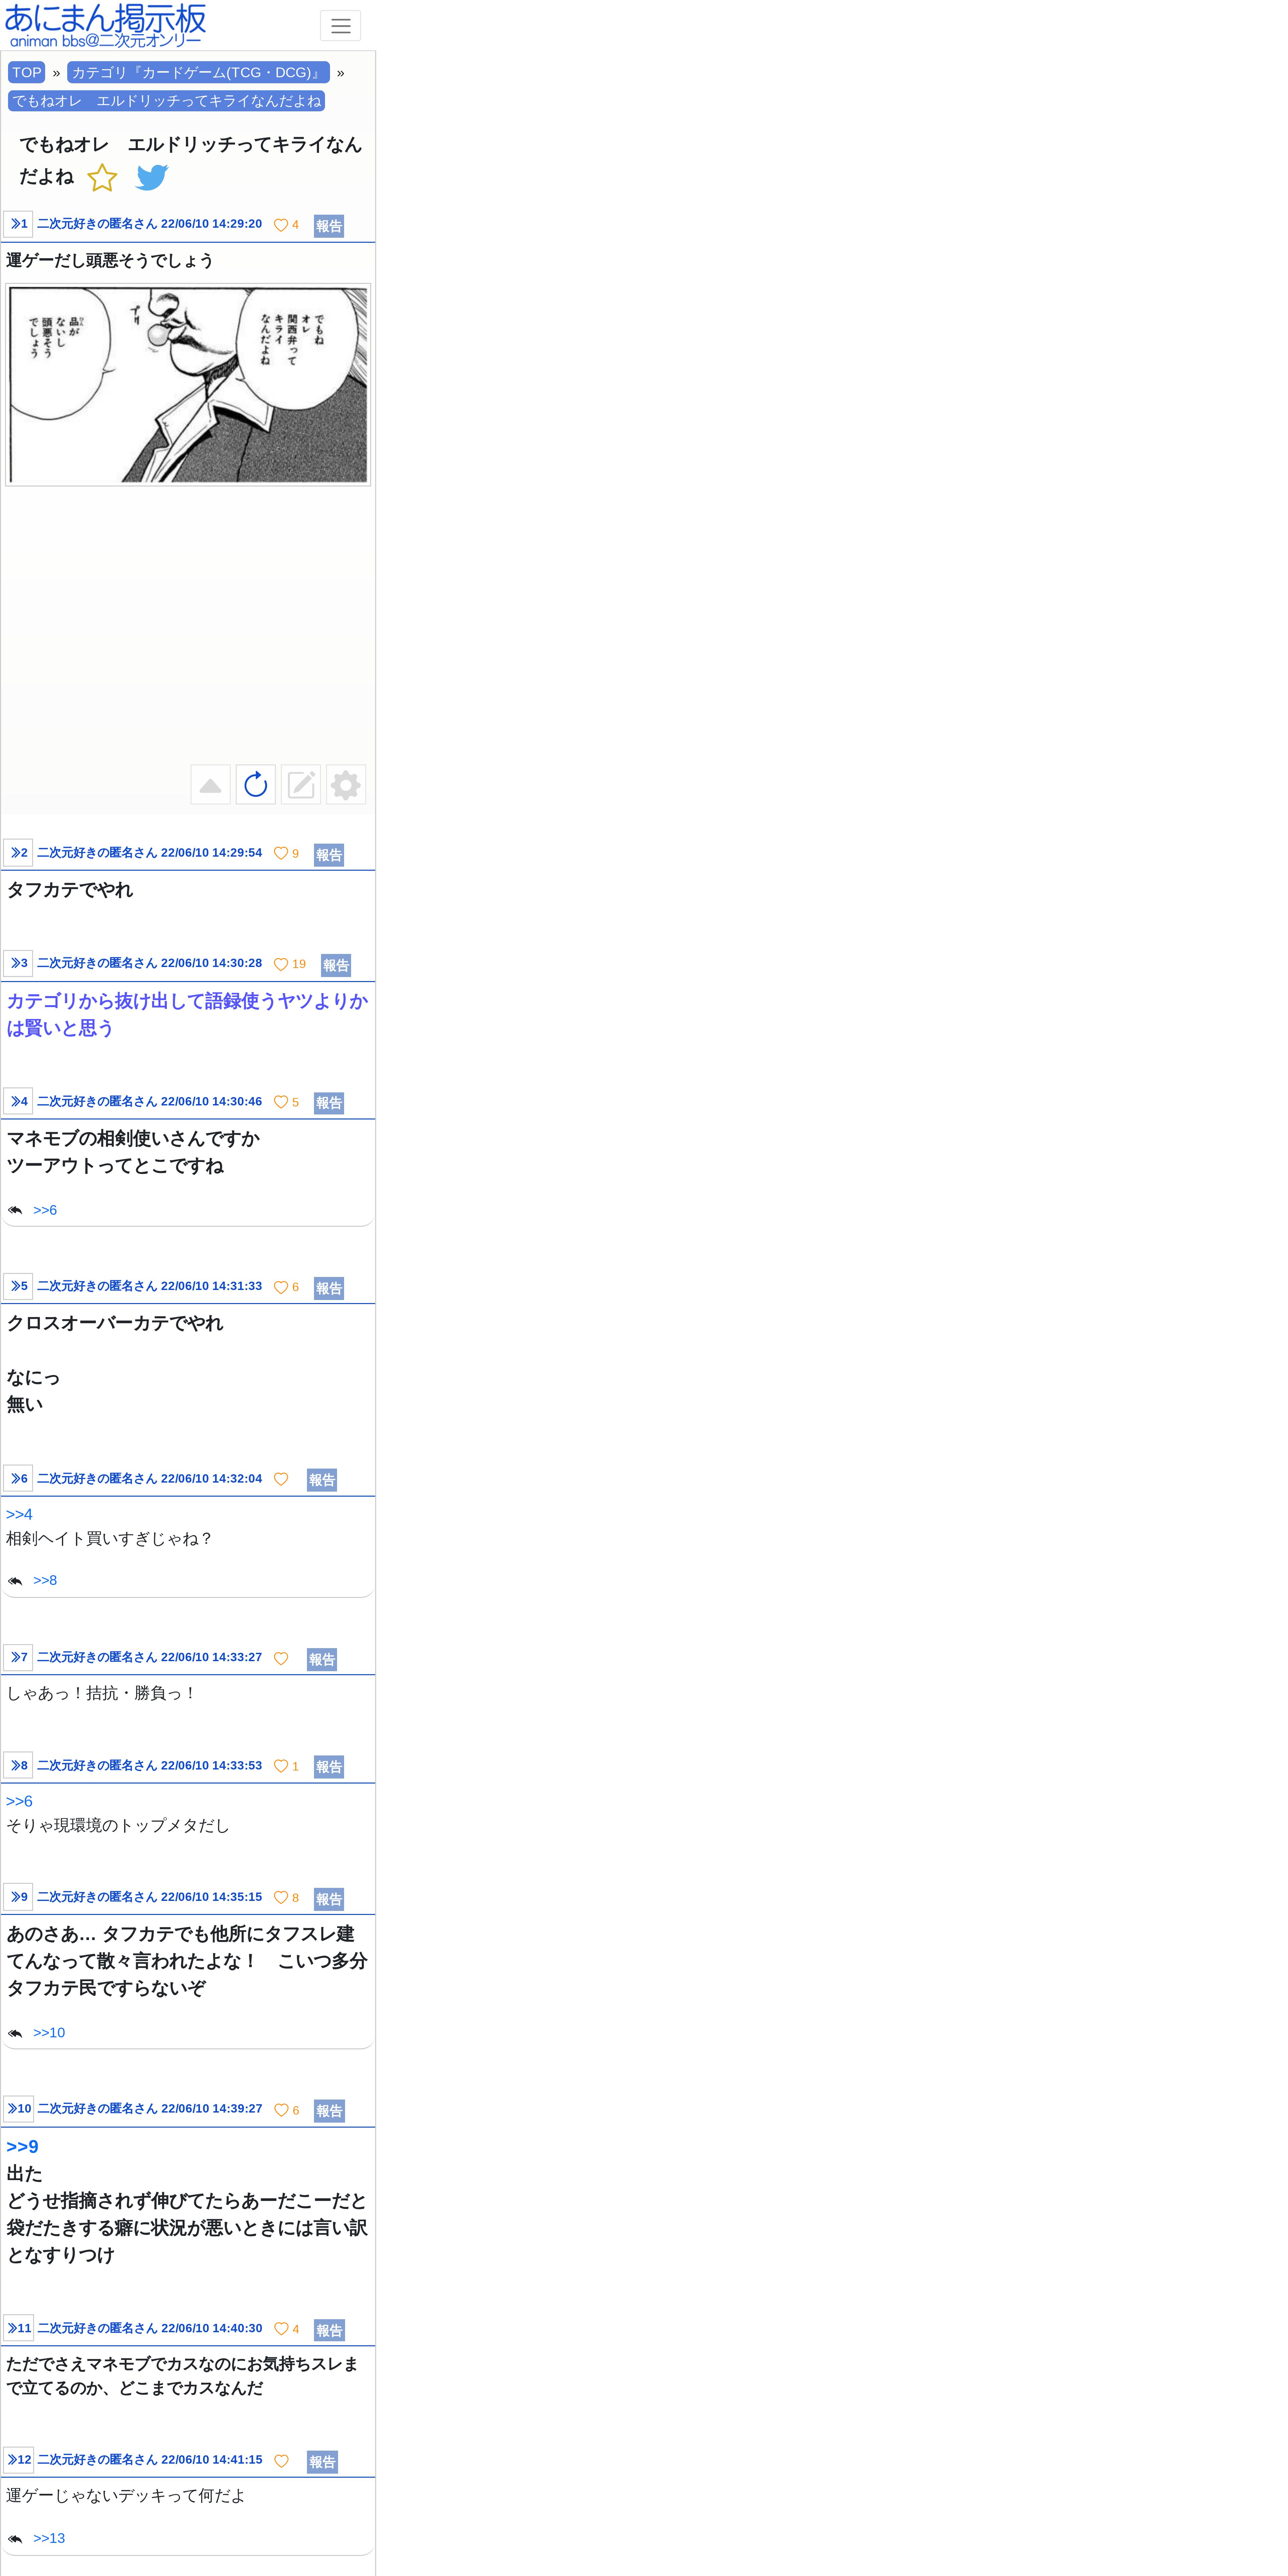Image resolution: width=1288 pixels, height=2576 pixels.
Task: Click the post number >>2 button
Action: click(x=18, y=853)
